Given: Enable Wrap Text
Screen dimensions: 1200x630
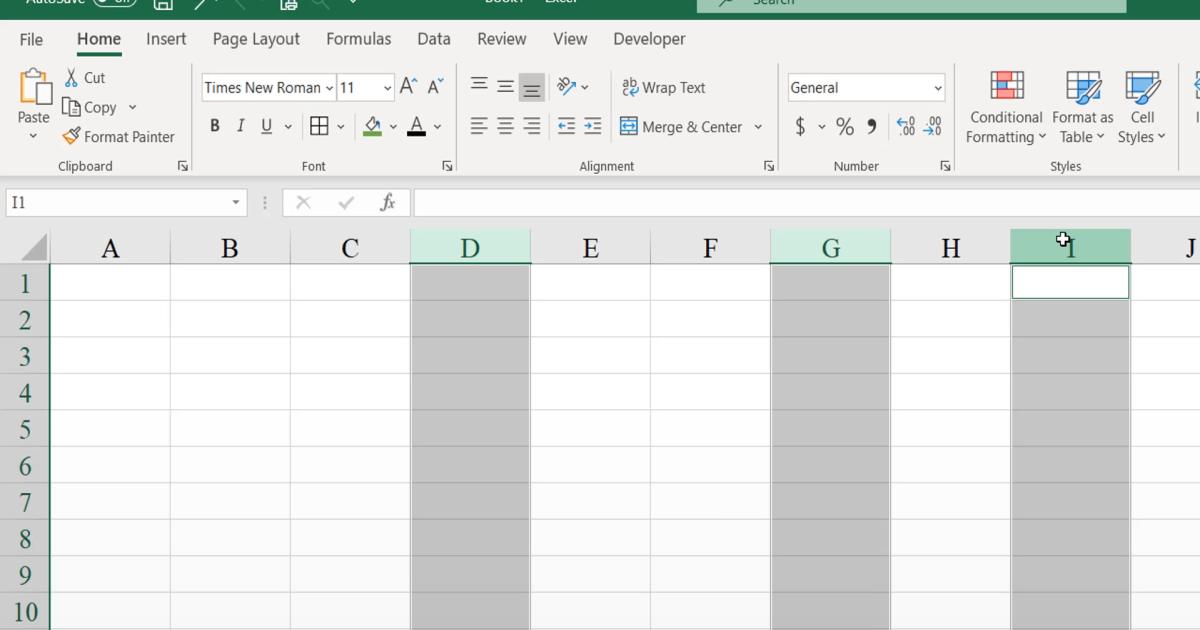Looking at the screenshot, I should tap(663, 87).
